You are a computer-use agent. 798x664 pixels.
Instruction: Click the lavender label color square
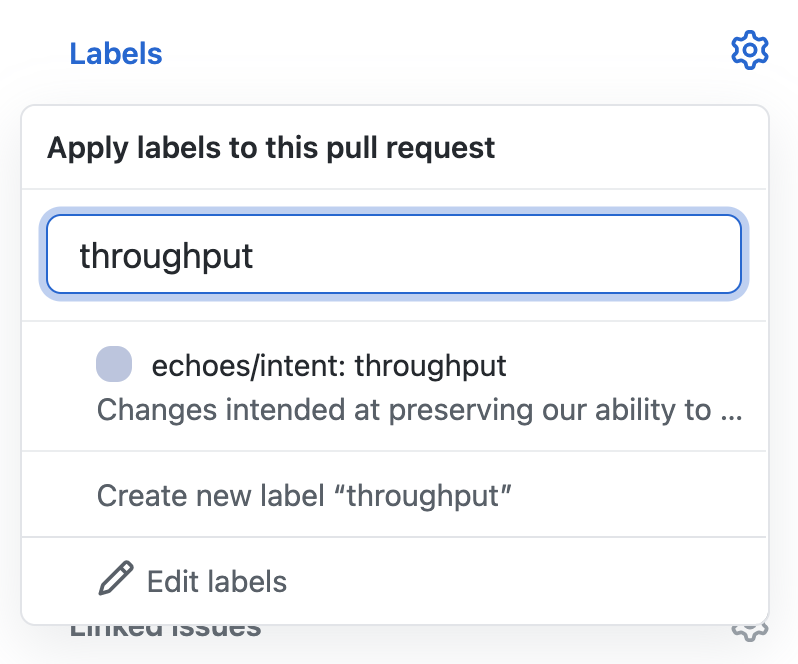(114, 364)
